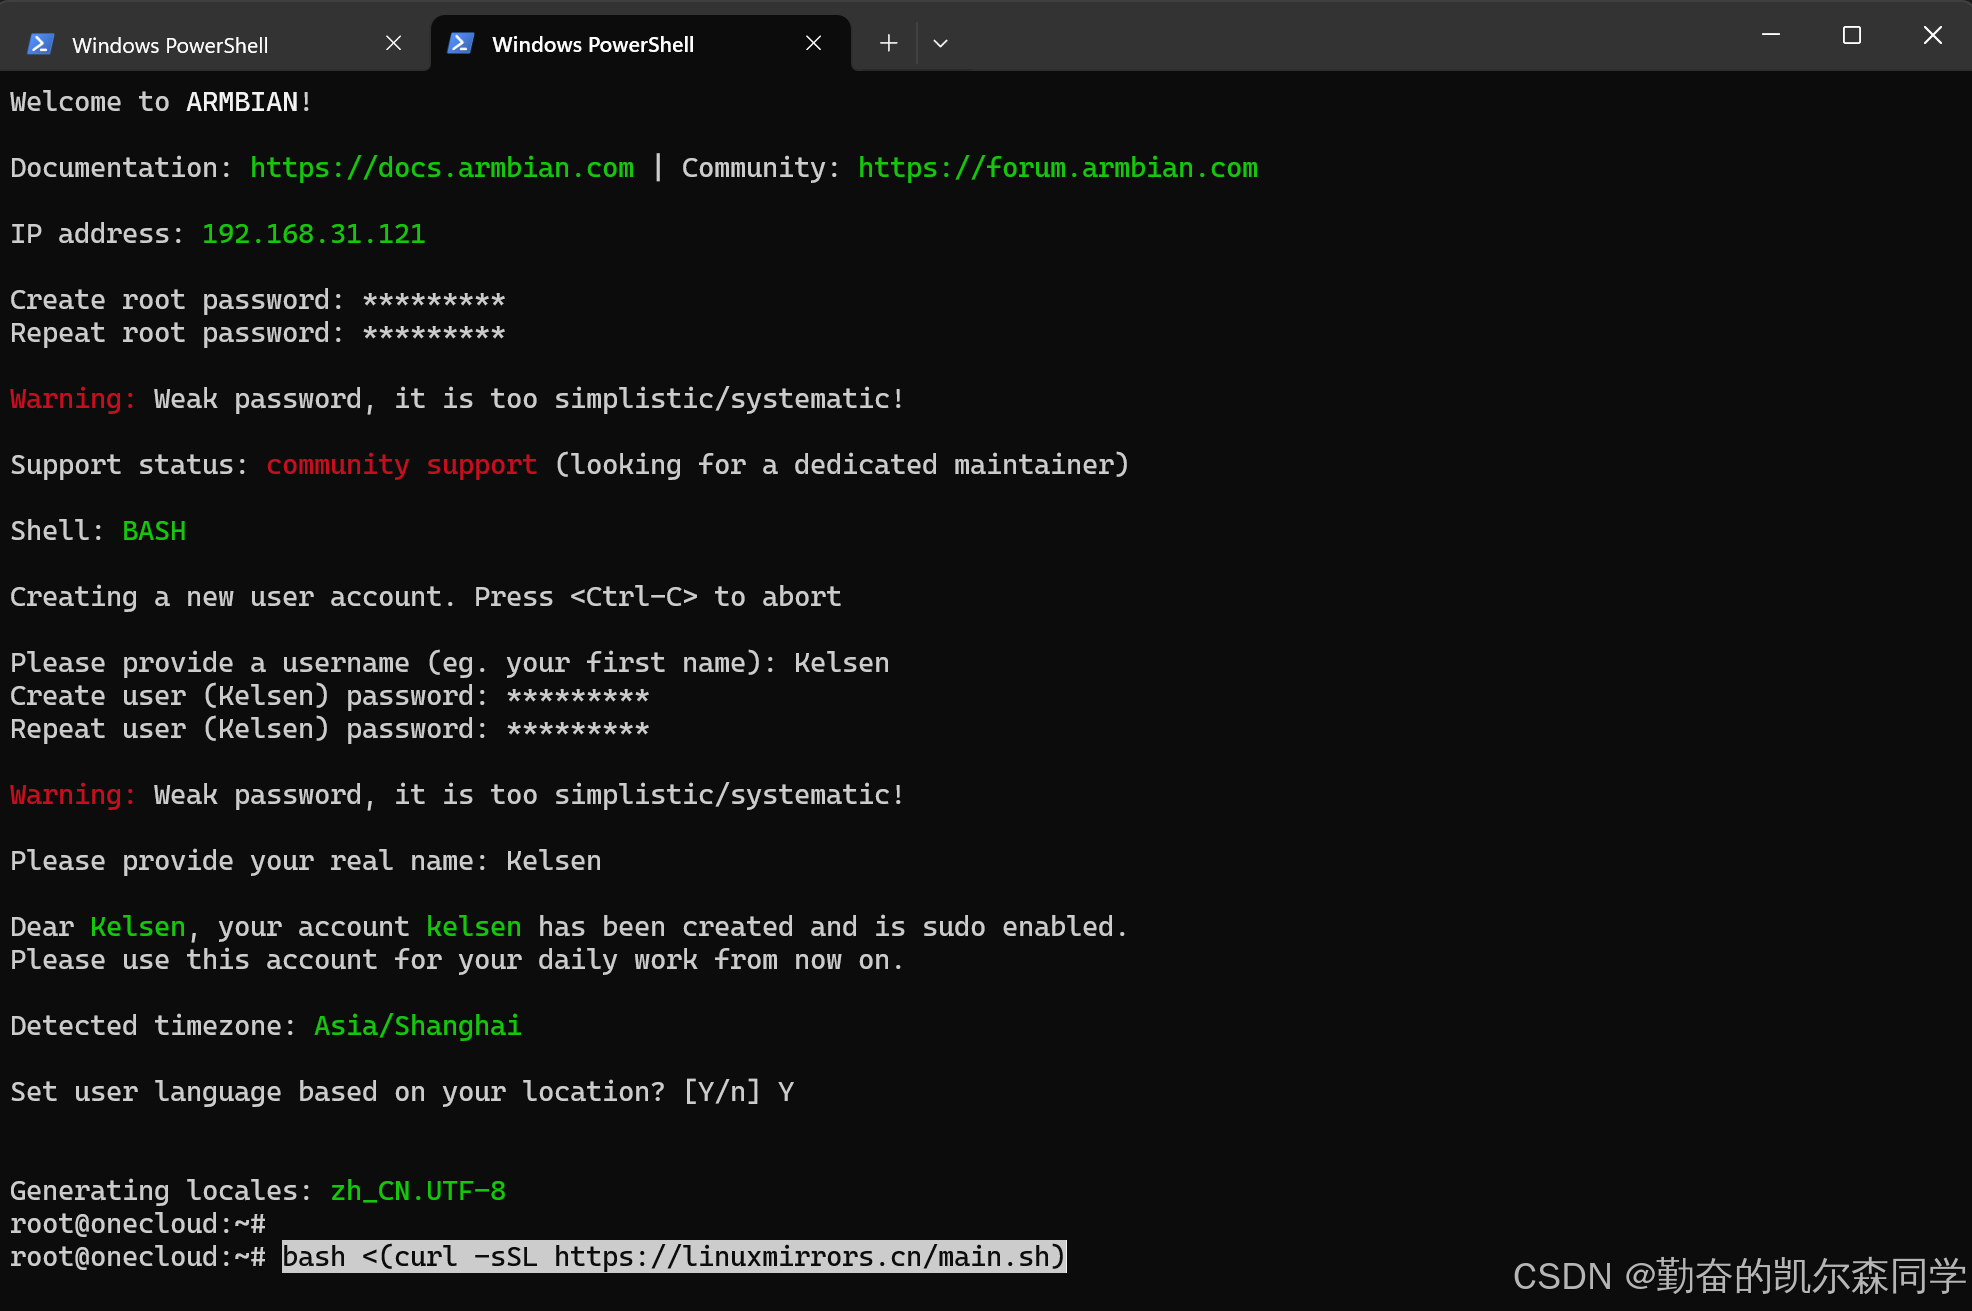Maximize the terminal window
This screenshot has width=1972, height=1311.
1852,35
